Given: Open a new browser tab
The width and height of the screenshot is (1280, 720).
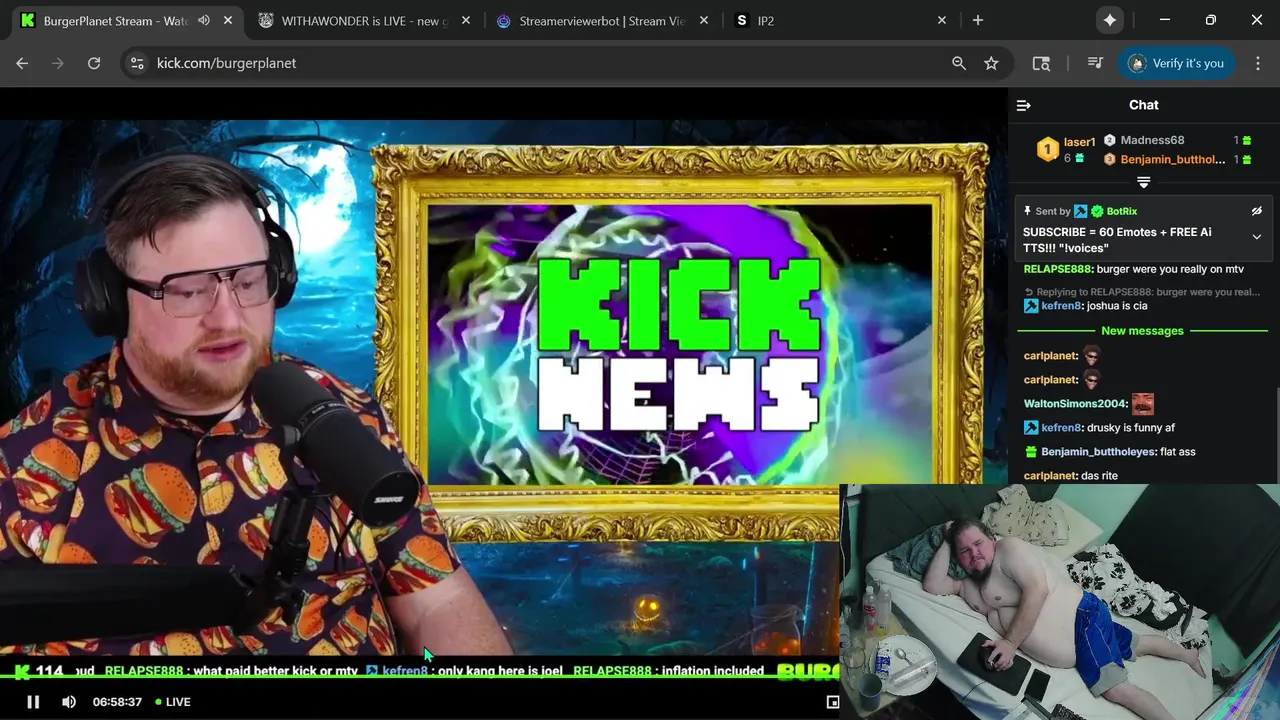Looking at the screenshot, I should coord(978,21).
